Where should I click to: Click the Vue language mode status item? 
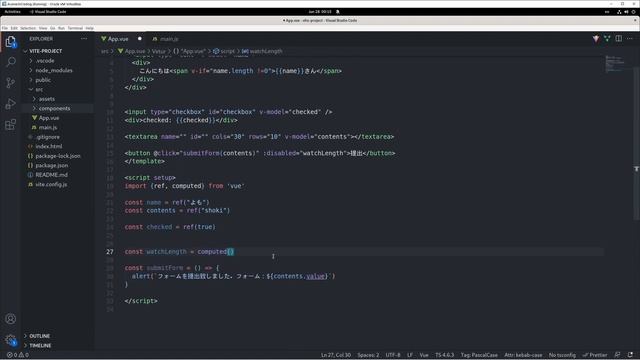coord(424,355)
